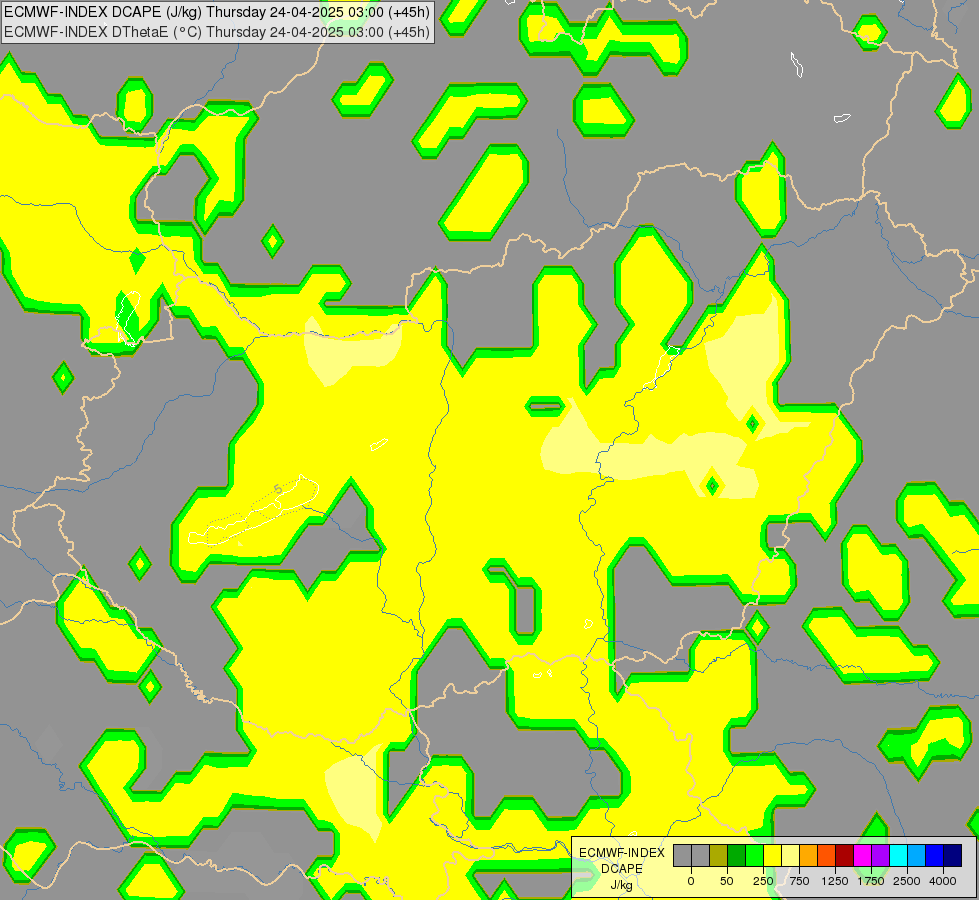Click the '4000' legend scale label

pos(943,881)
